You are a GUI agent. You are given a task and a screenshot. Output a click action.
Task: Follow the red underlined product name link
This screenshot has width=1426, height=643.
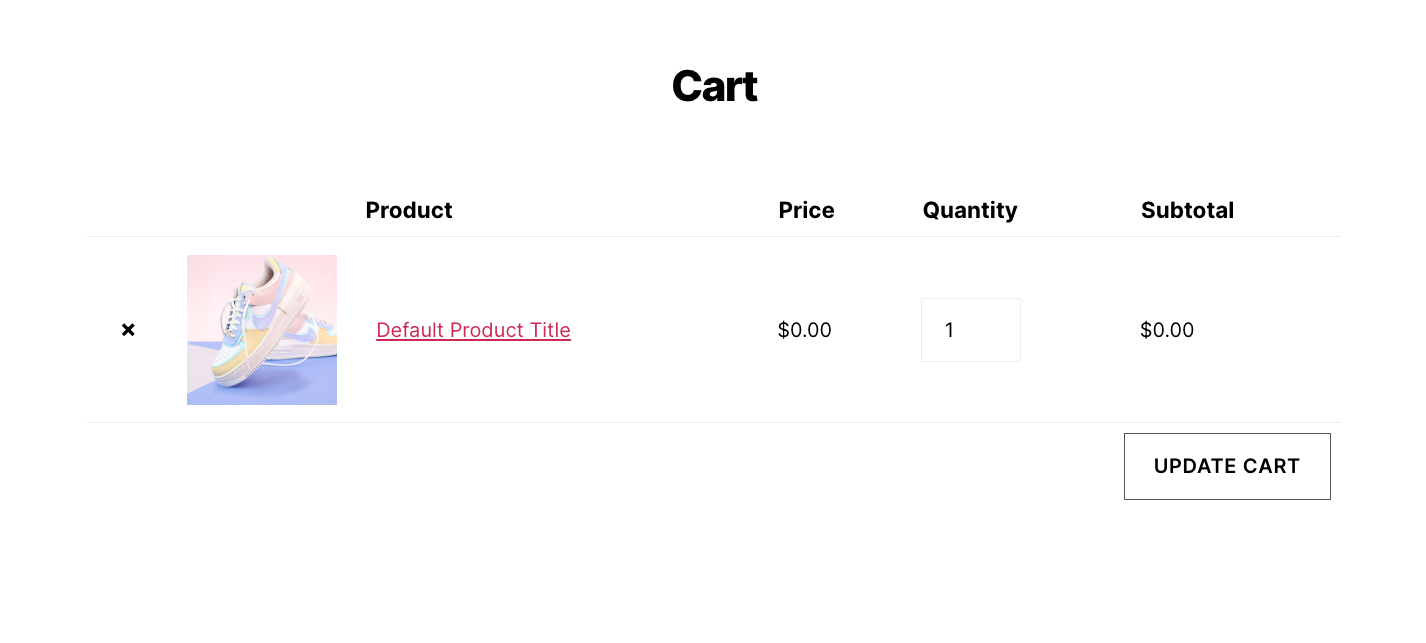click(x=473, y=330)
